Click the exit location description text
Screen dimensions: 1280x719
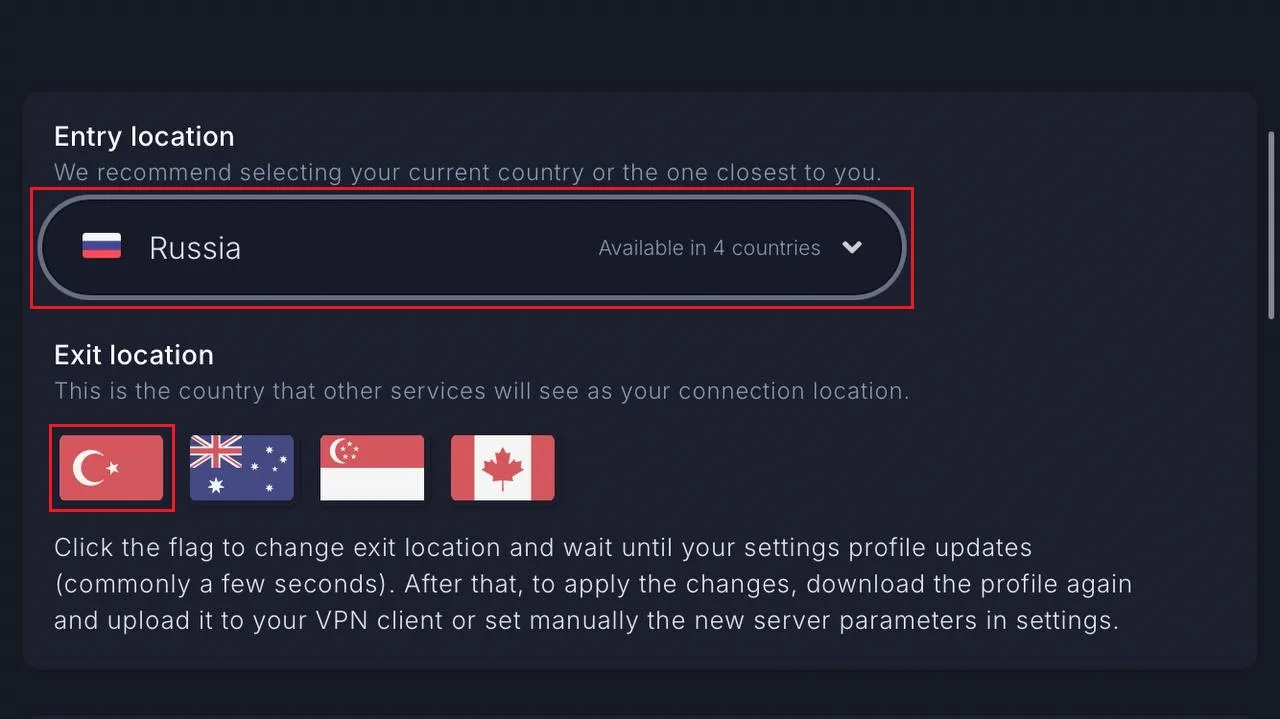coord(482,391)
